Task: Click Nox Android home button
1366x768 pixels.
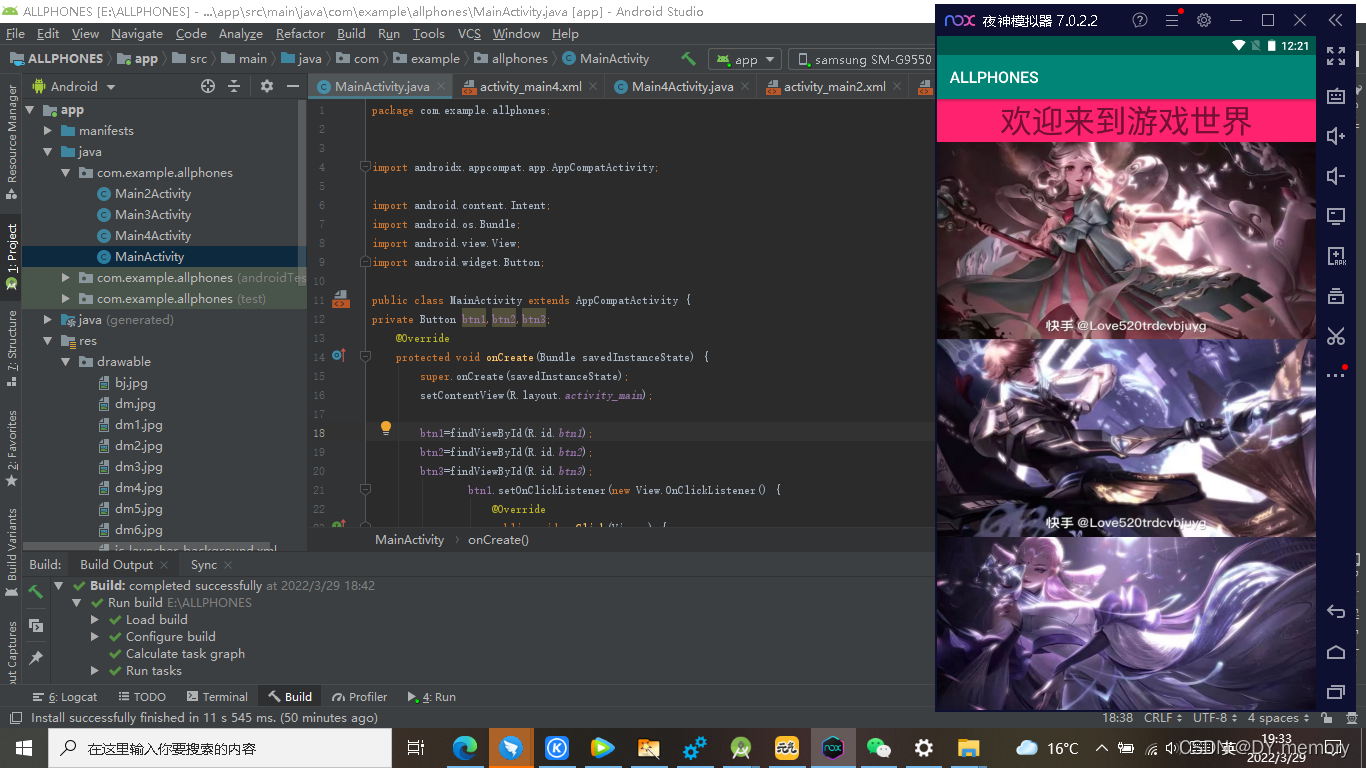Action: click(x=1336, y=652)
